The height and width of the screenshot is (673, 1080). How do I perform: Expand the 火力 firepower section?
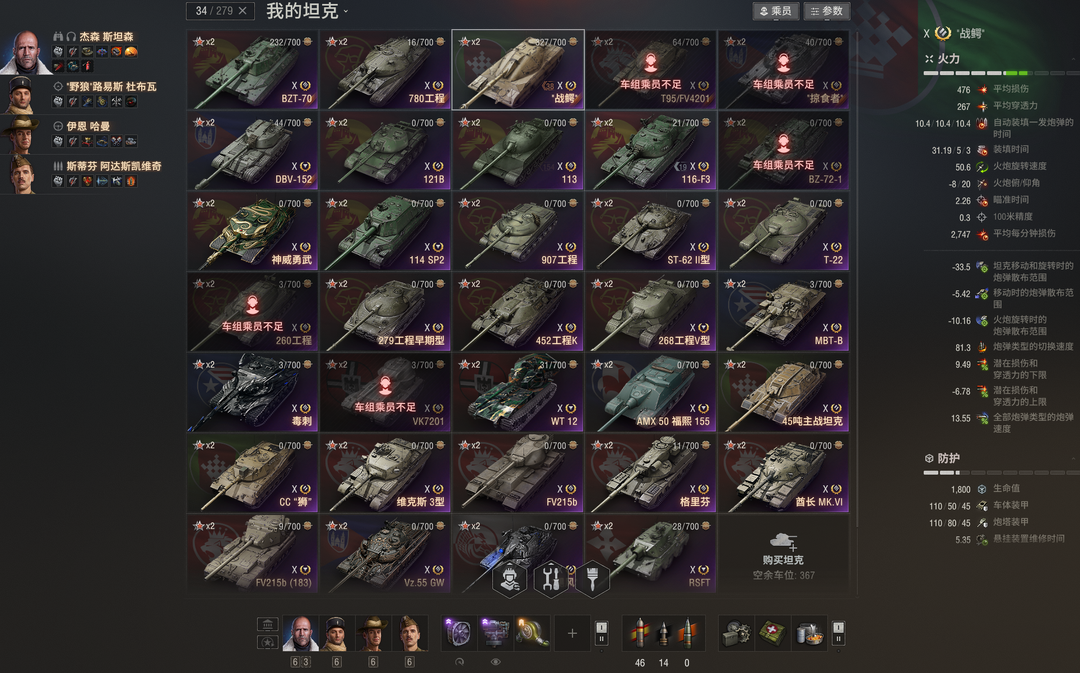(x=943, y=59)
